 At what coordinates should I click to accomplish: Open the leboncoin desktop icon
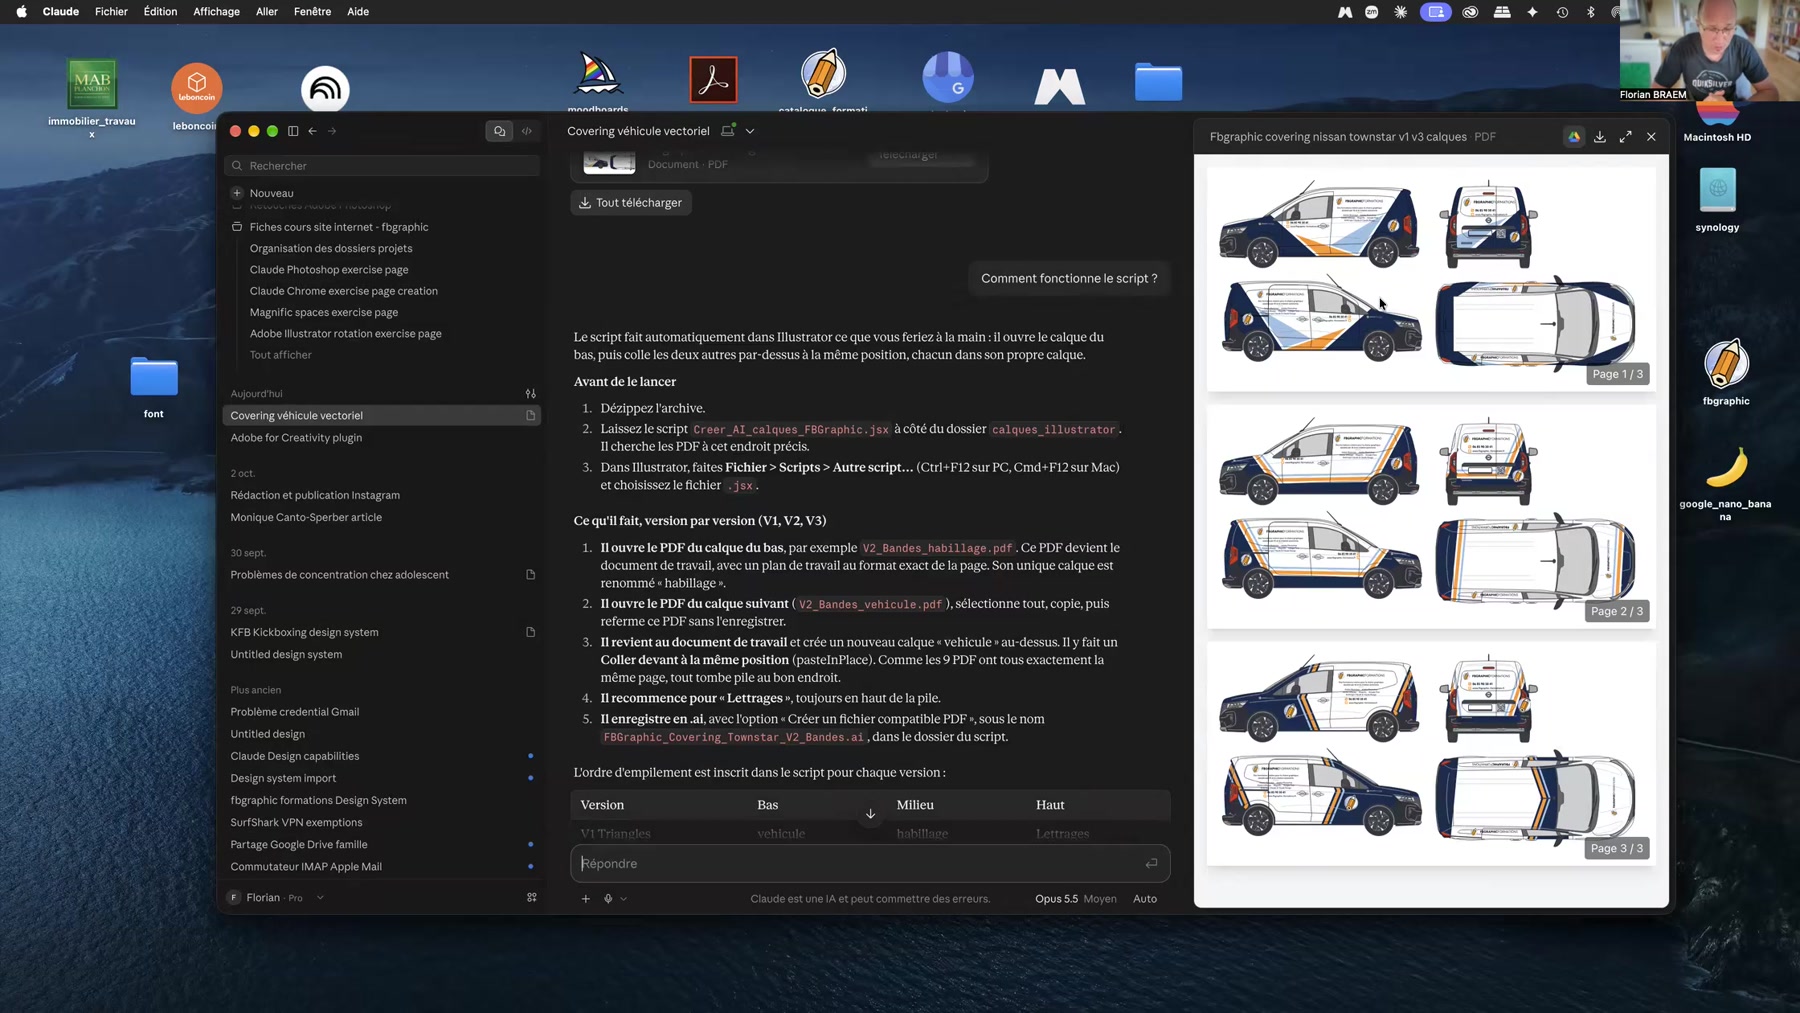coord(196,97)
